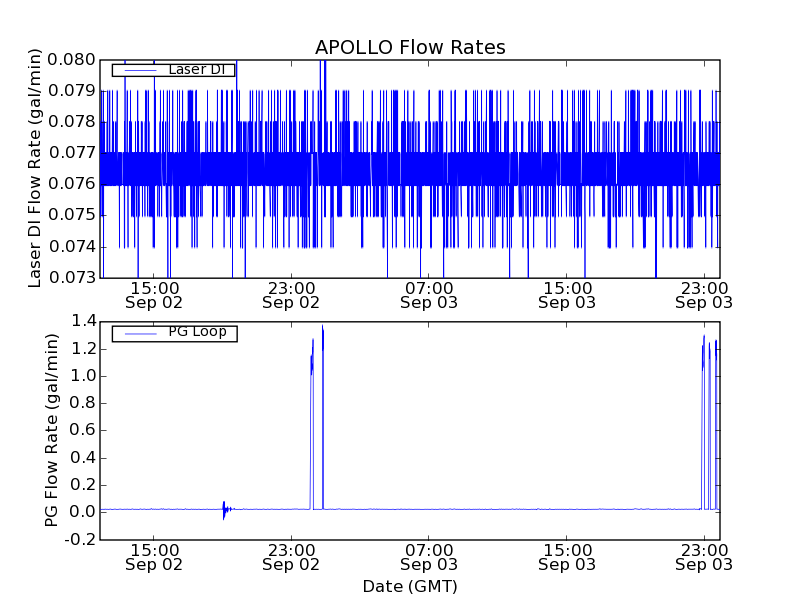800x600 pixels.
Task: Click the 'APOLLO Flow Rates' chart title
Action: [x=410, y=47]
